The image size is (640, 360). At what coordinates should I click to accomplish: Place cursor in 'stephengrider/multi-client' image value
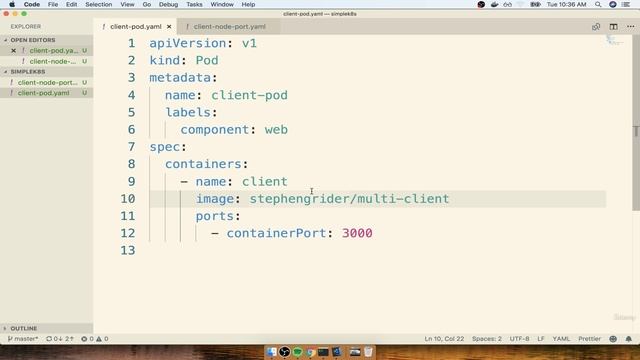pyautogui.click(x=349, y=199)
